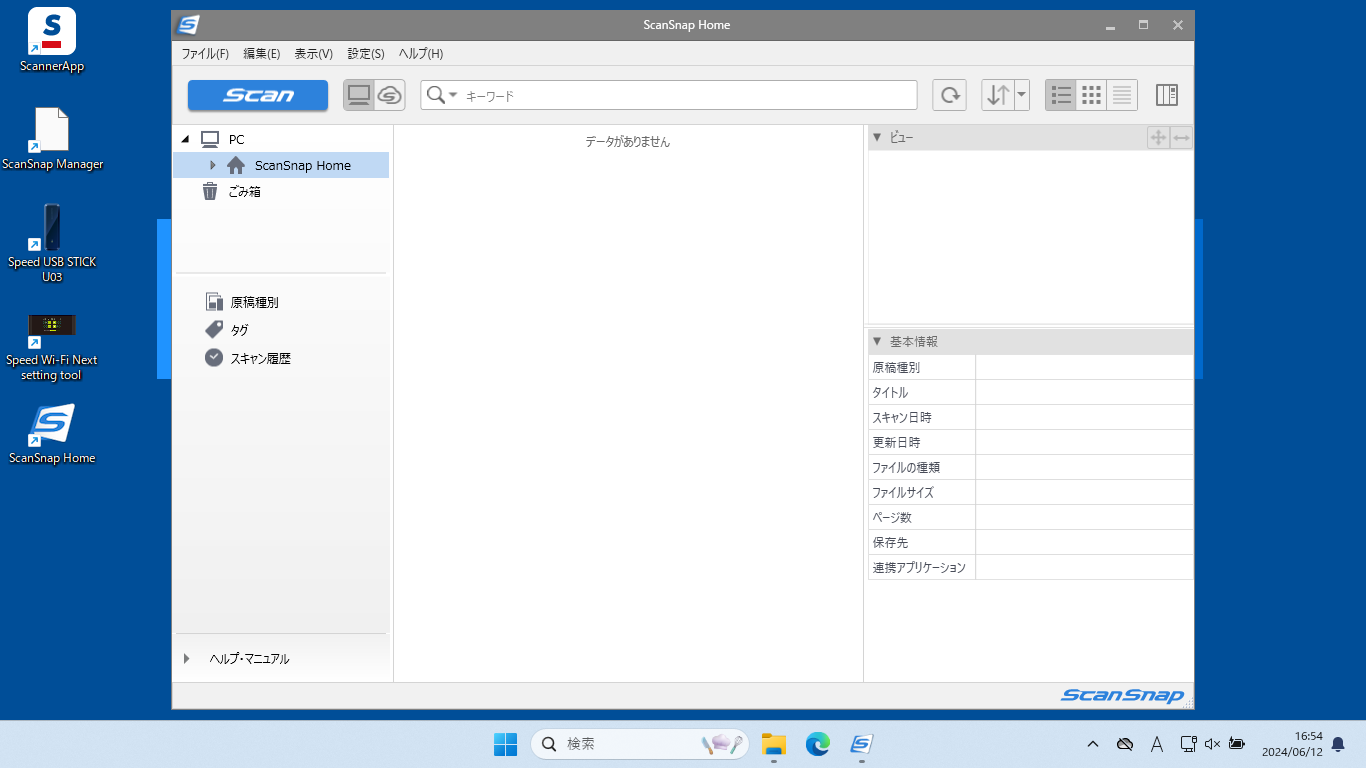Open the ヘルプ(H) menu

click(x=421, y=53)
